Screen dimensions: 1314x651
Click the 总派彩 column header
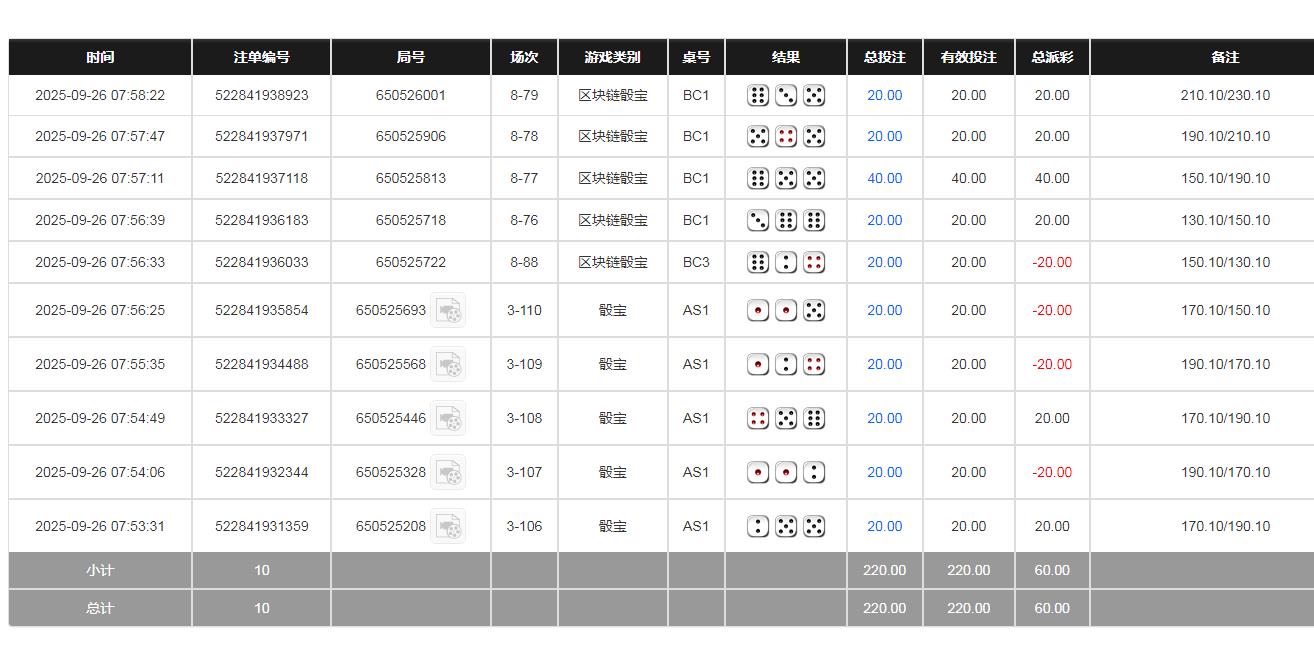pos(1052,58)
